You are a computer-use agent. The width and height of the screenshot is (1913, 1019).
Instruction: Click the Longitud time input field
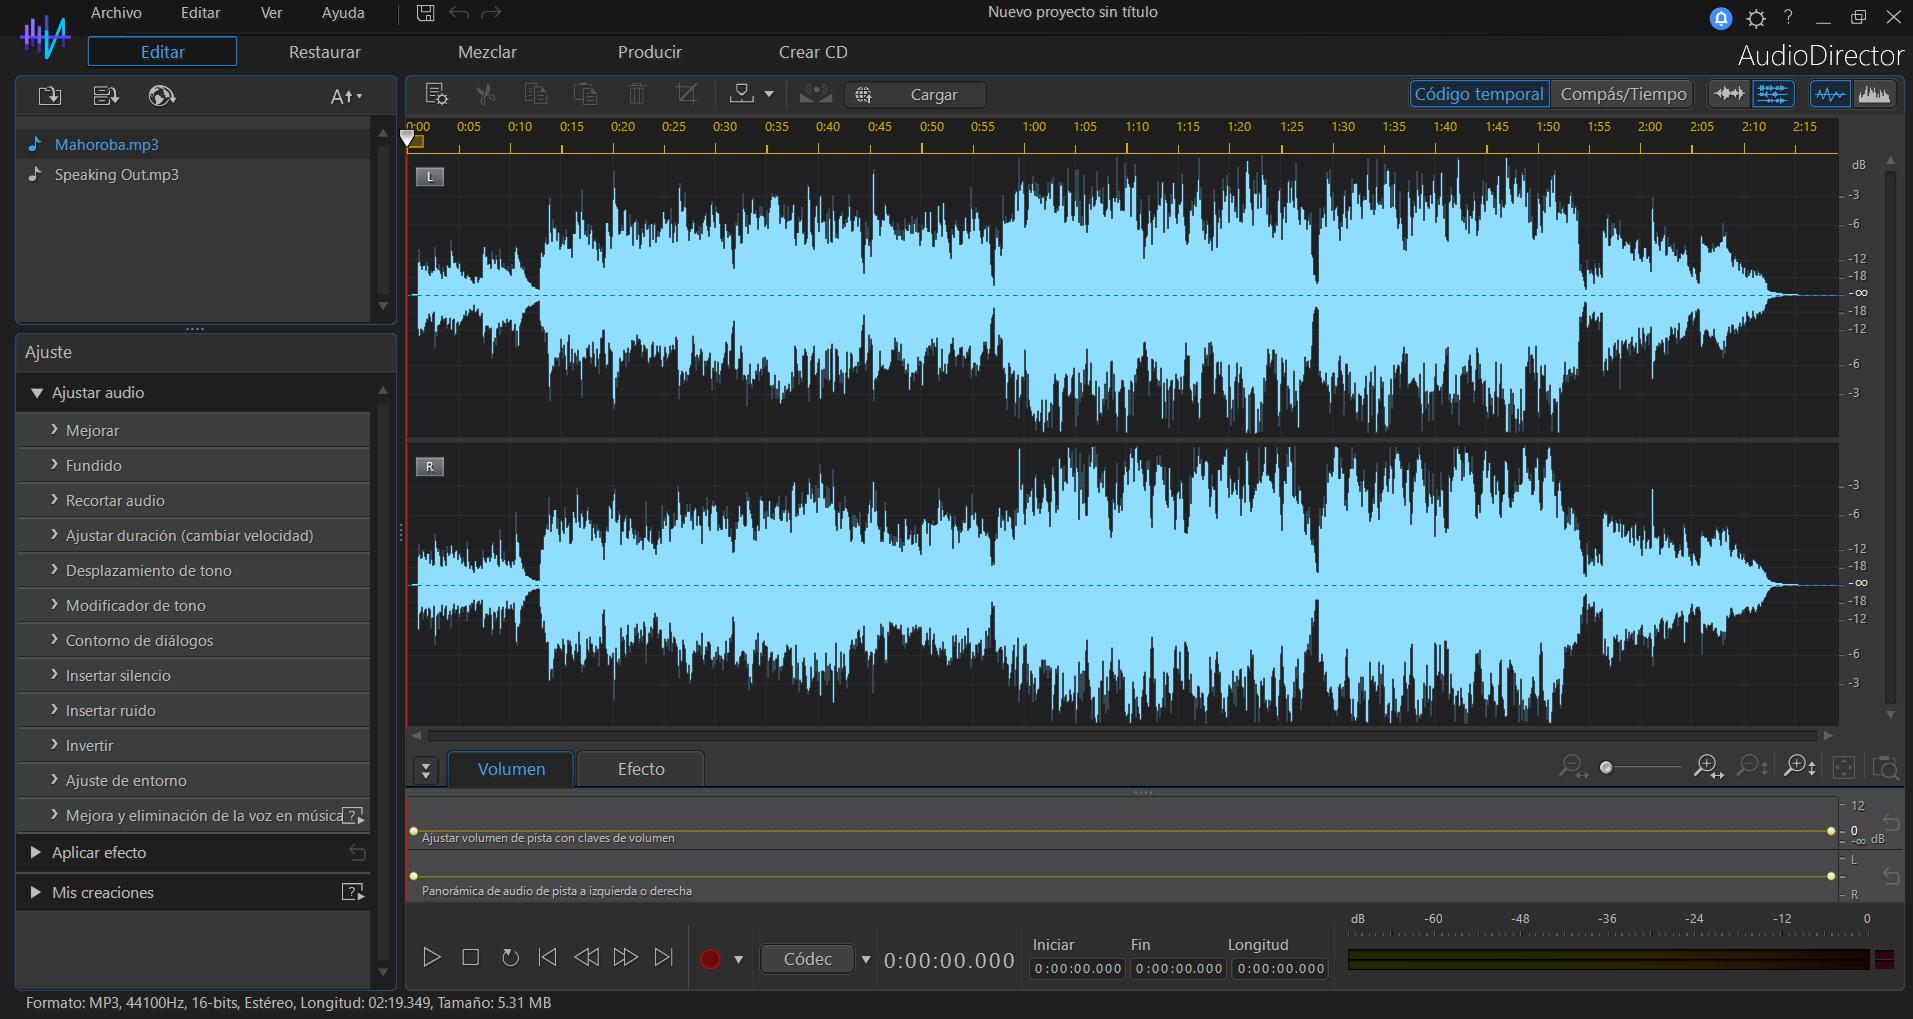pos(1280,968)
